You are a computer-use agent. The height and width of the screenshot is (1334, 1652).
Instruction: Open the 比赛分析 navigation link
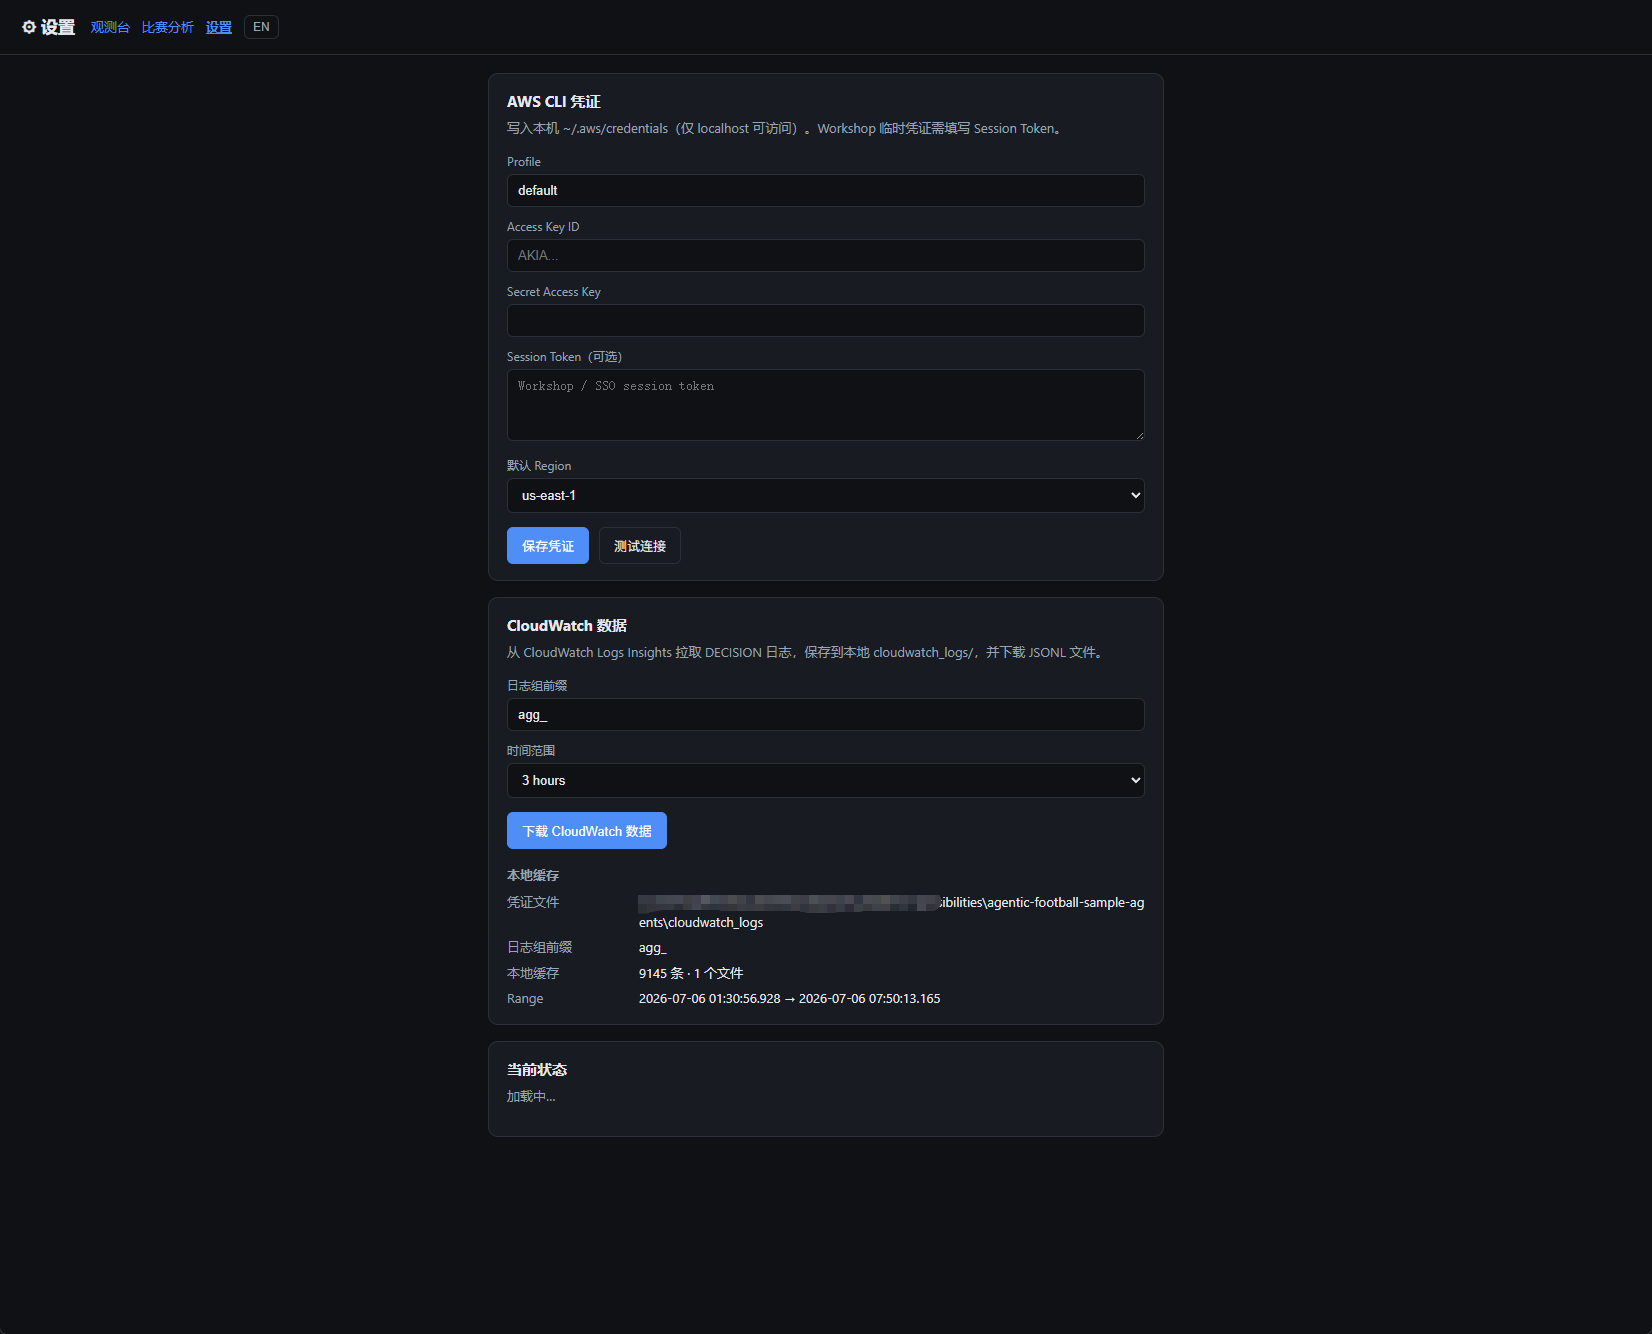pos(167,27)
